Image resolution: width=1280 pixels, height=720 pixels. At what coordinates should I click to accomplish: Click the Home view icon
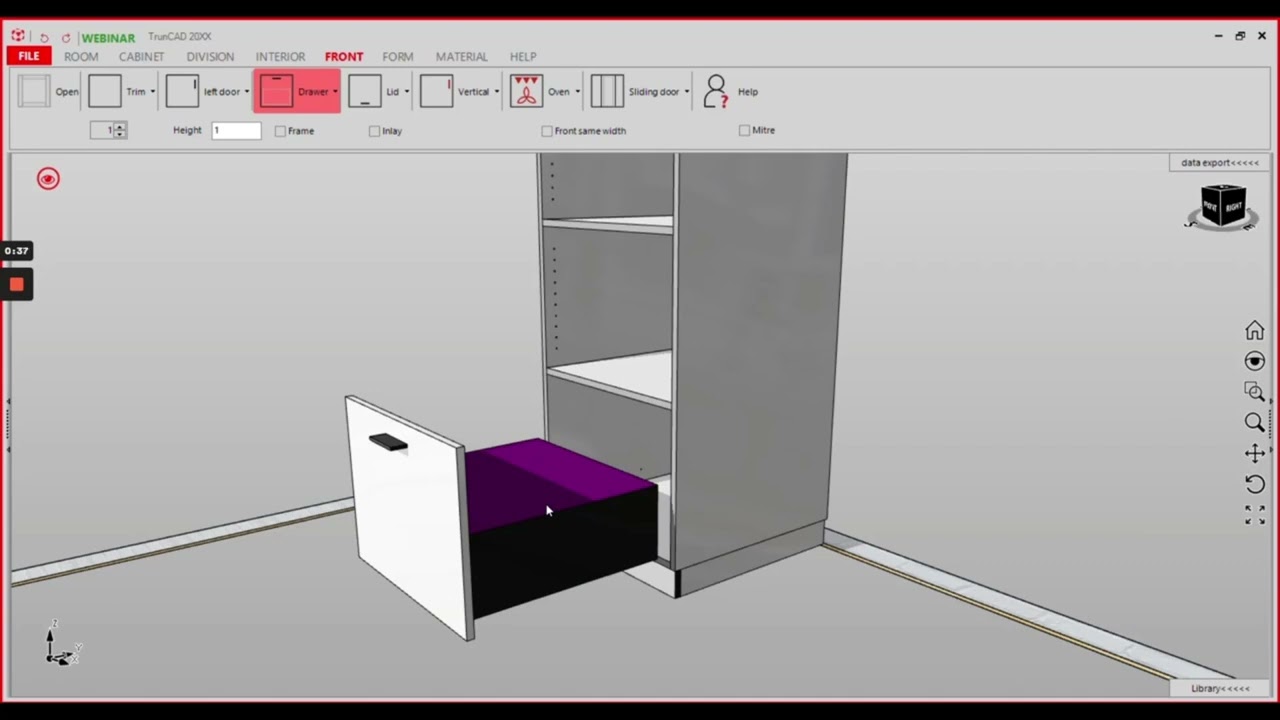(1254, 330)
